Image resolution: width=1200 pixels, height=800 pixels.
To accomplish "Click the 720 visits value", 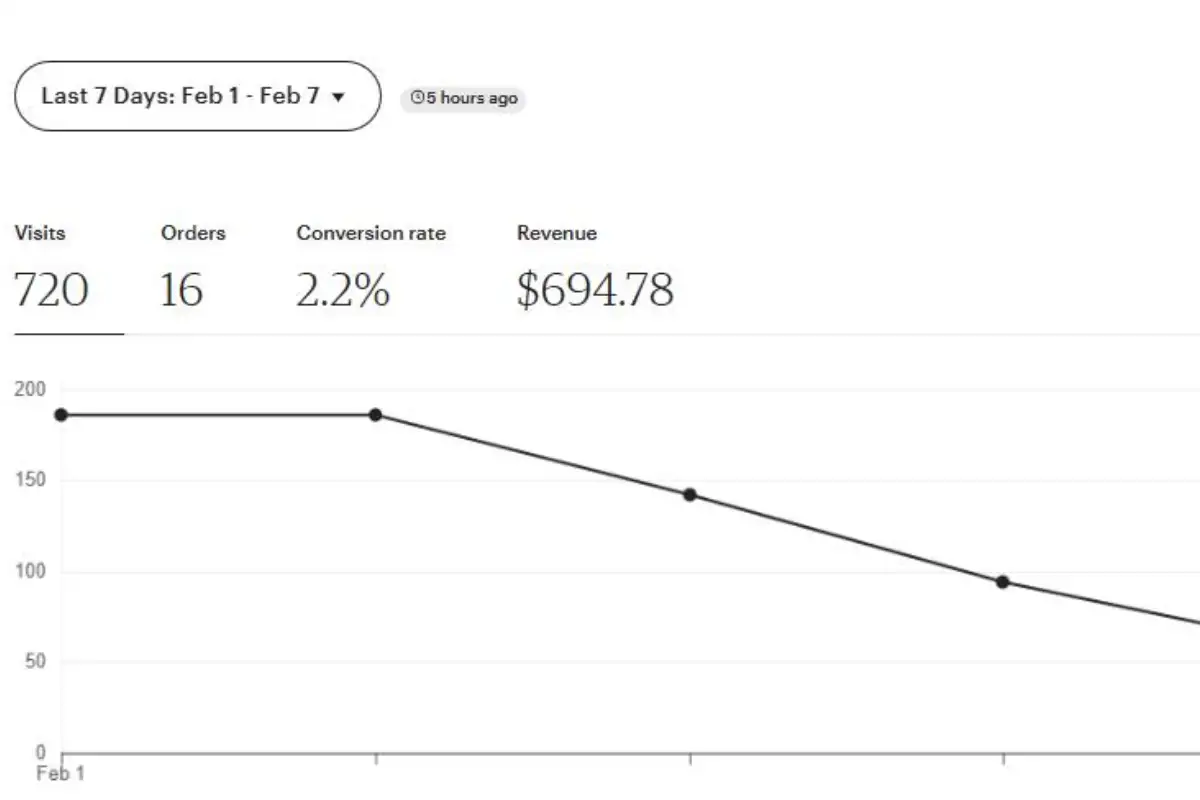I will click(51, 291).
